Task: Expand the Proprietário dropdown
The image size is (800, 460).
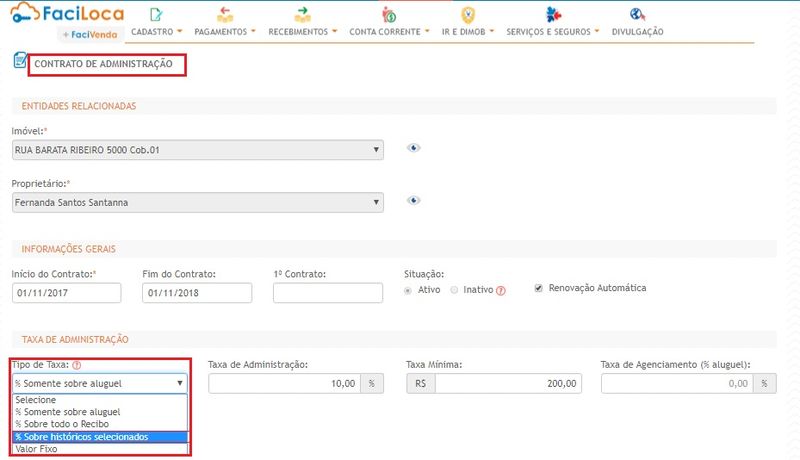Action: tap(197, 202)
